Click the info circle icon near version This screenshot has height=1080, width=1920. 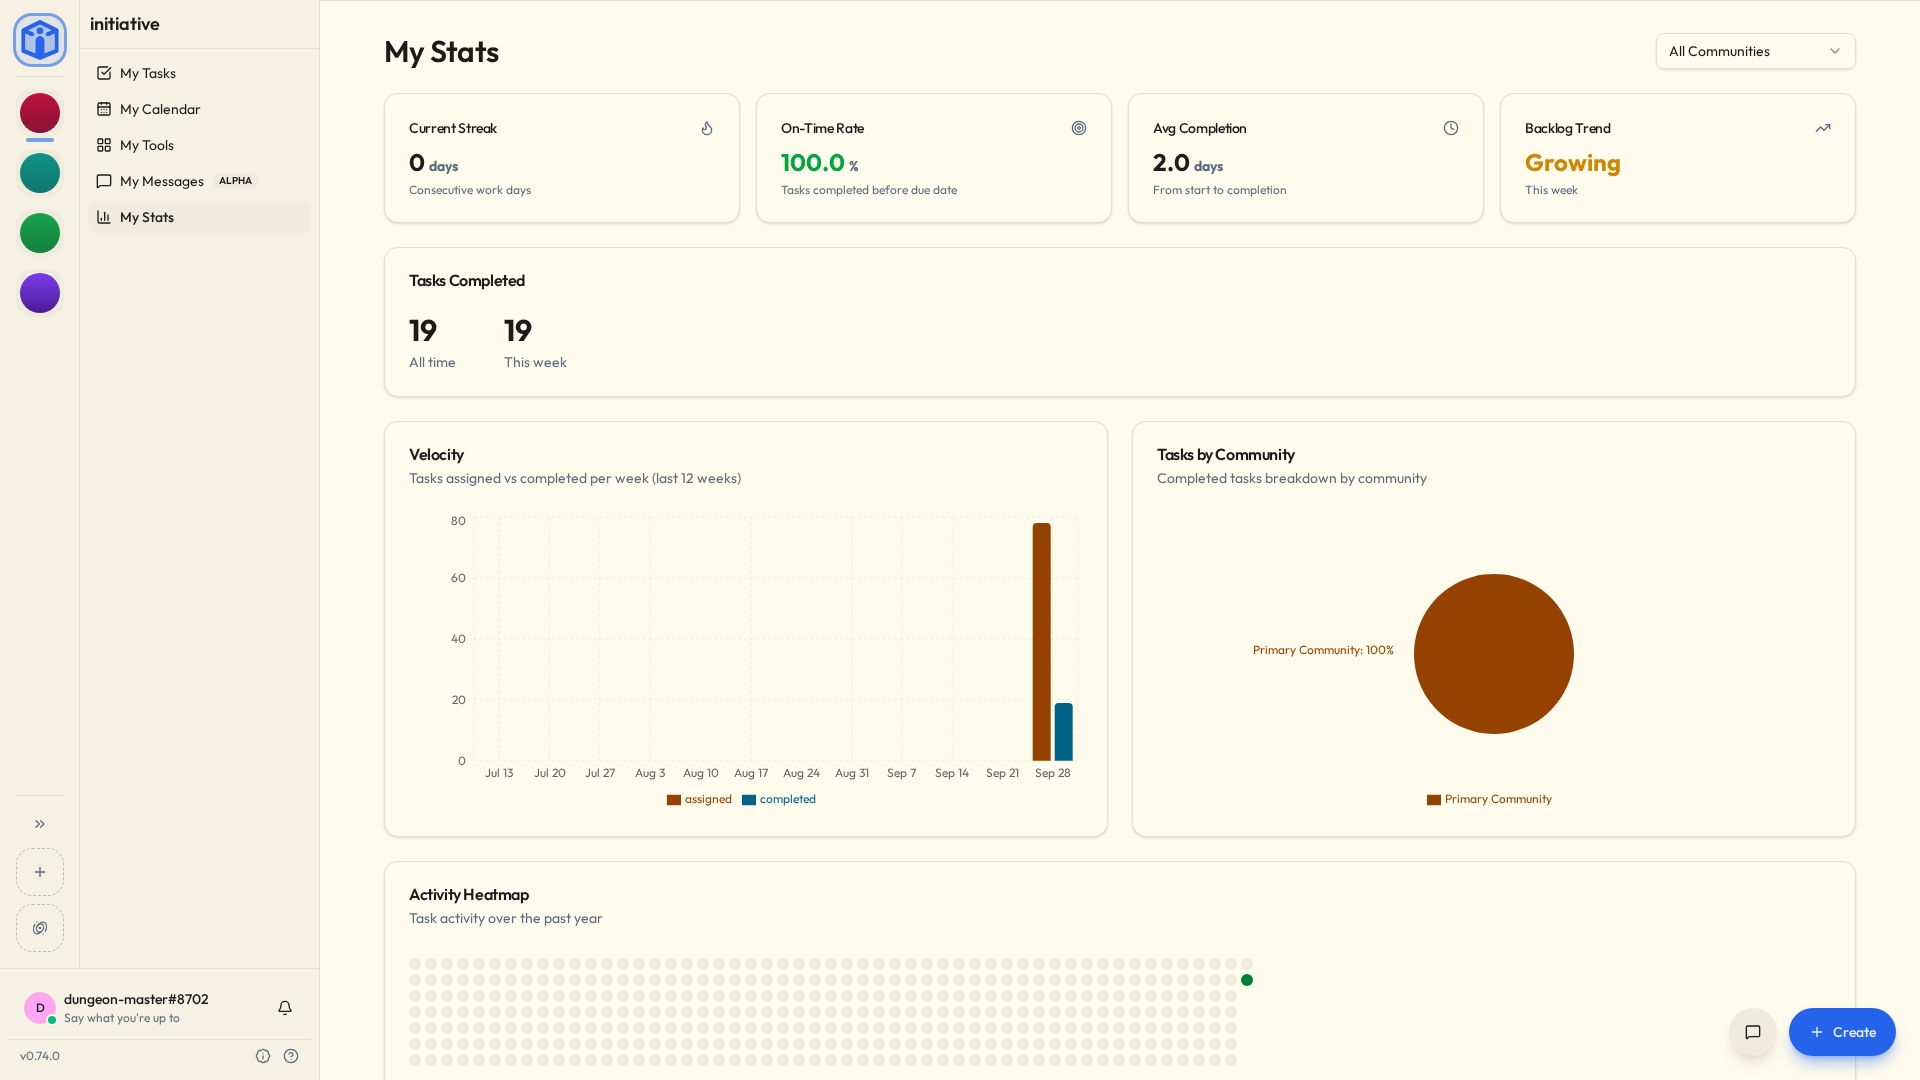(263, 1056)
